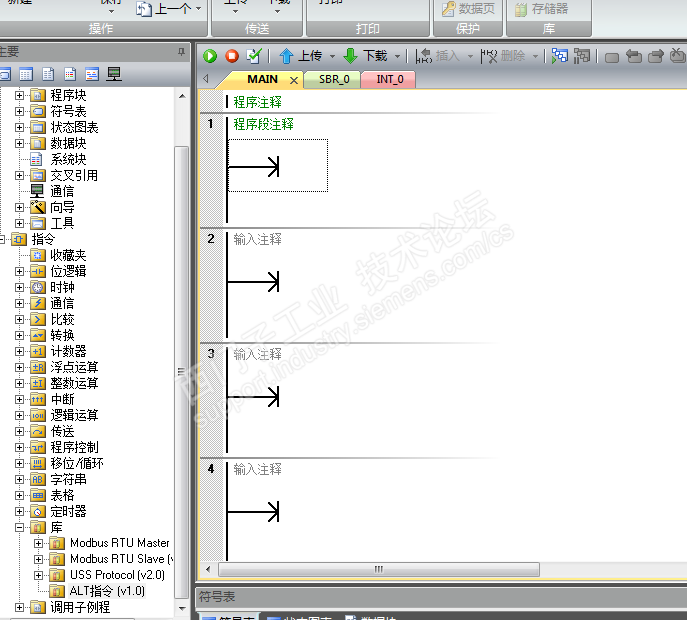Viewport: 687px width, 620px height.
Task: Click editor horizontal scroll-left arrow
Action: [208, 569]
